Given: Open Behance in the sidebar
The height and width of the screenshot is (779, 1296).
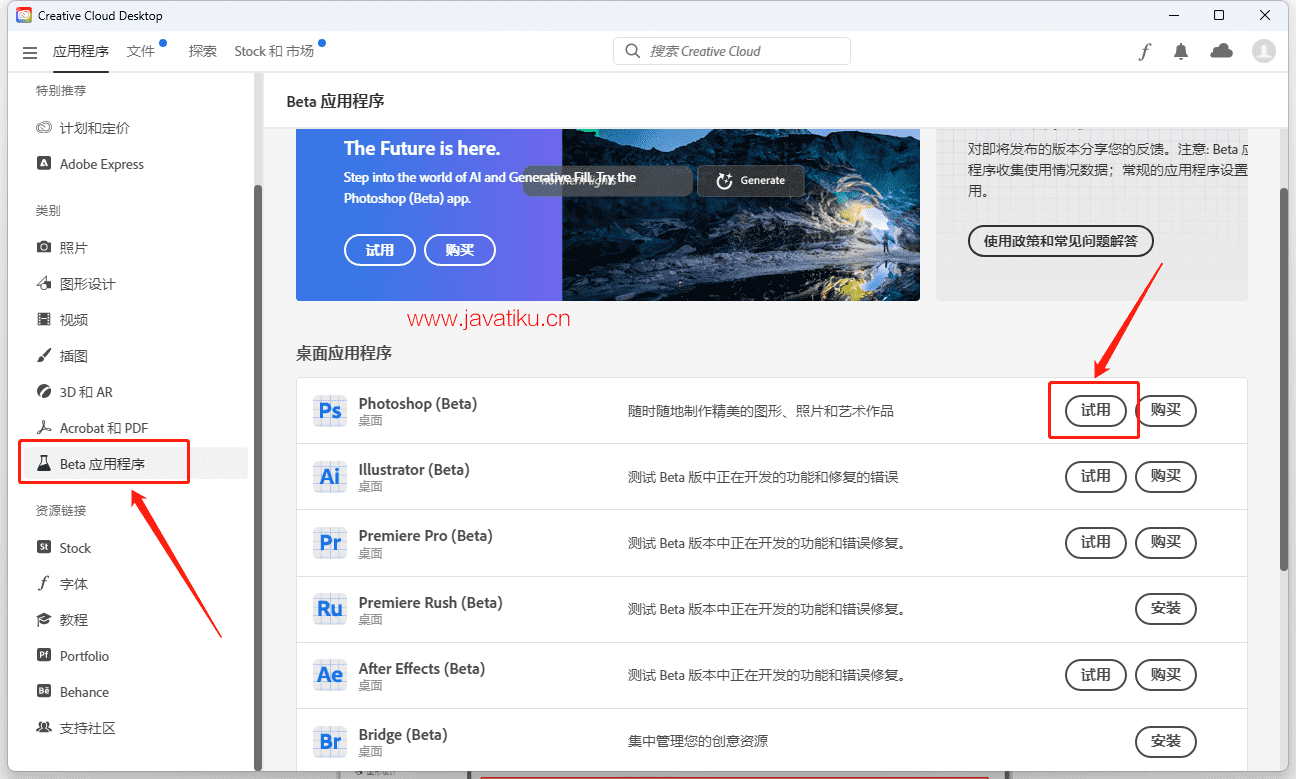Looking at the screenshot, I should tap(73, 692).
